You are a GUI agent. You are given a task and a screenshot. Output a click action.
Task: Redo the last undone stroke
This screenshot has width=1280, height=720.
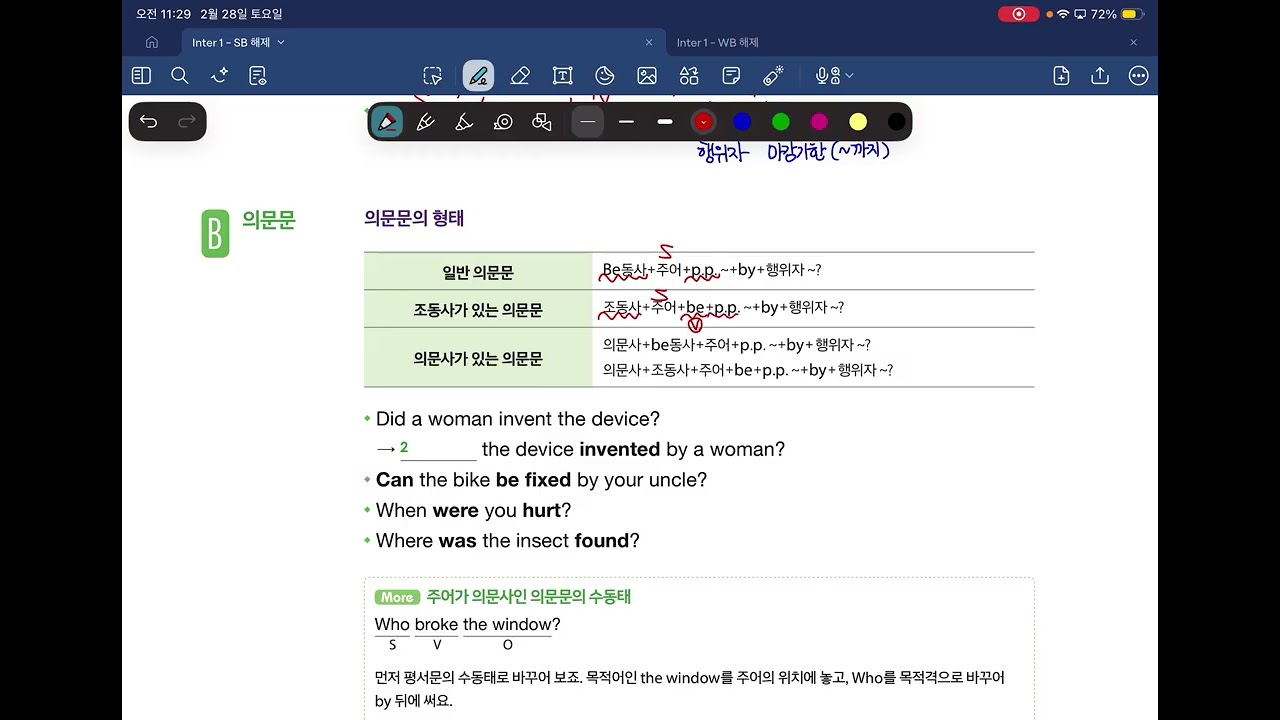point(186,122)
